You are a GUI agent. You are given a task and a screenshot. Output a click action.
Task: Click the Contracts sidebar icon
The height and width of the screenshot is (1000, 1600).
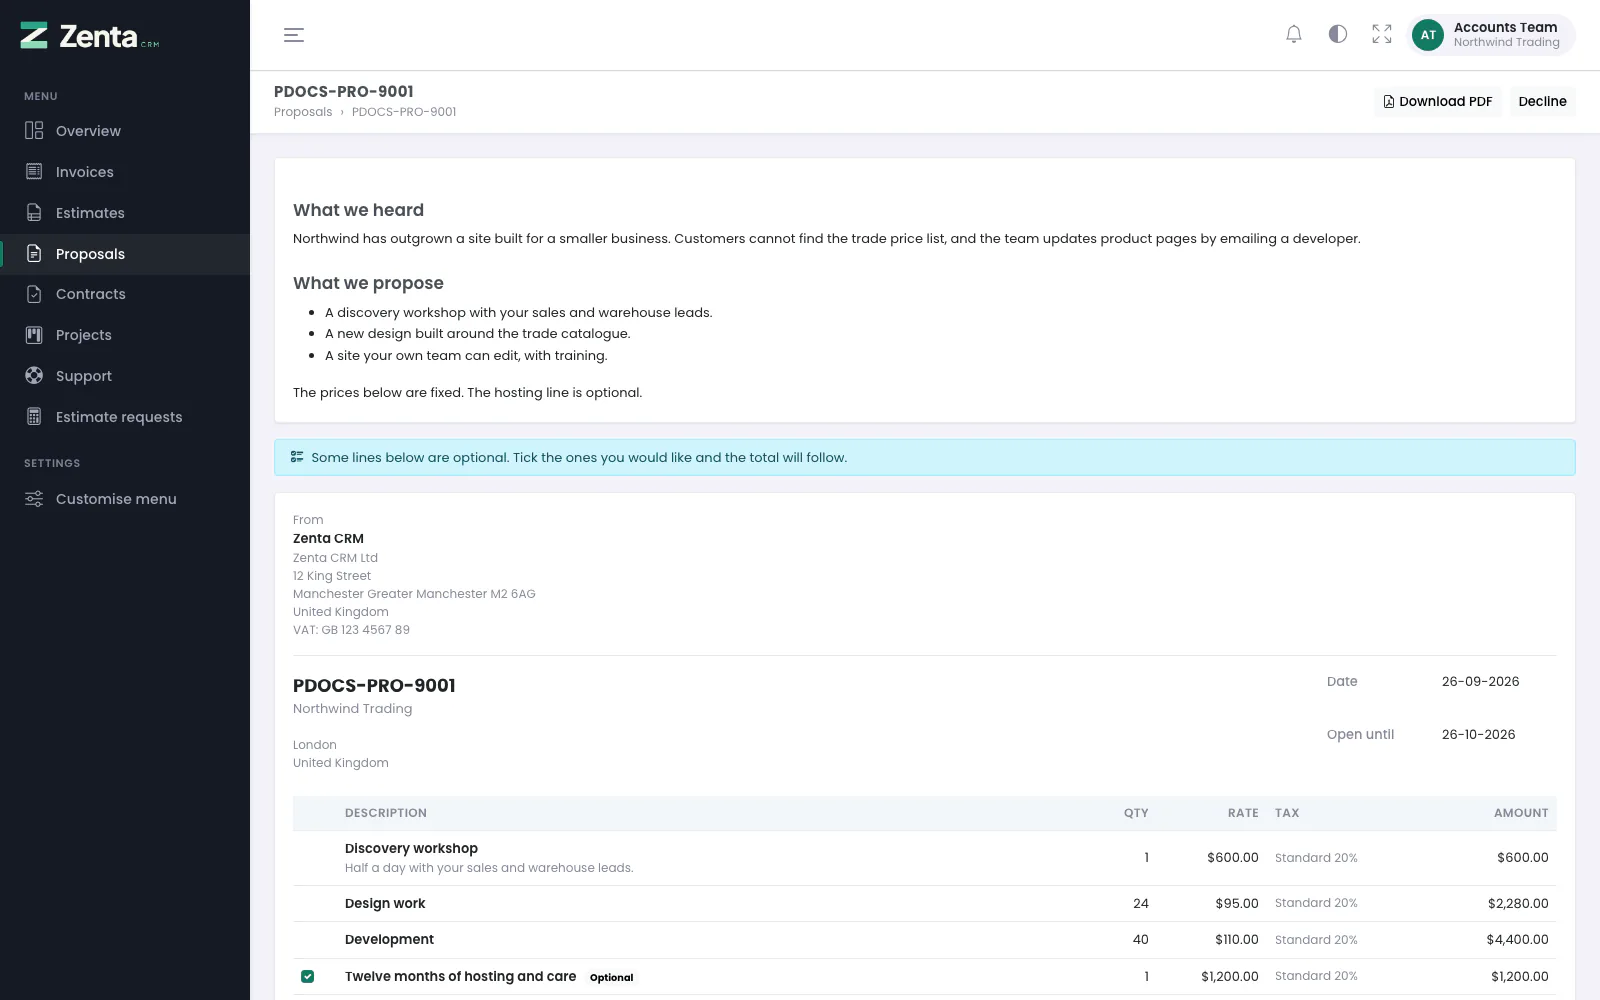(x=34, y=294)
